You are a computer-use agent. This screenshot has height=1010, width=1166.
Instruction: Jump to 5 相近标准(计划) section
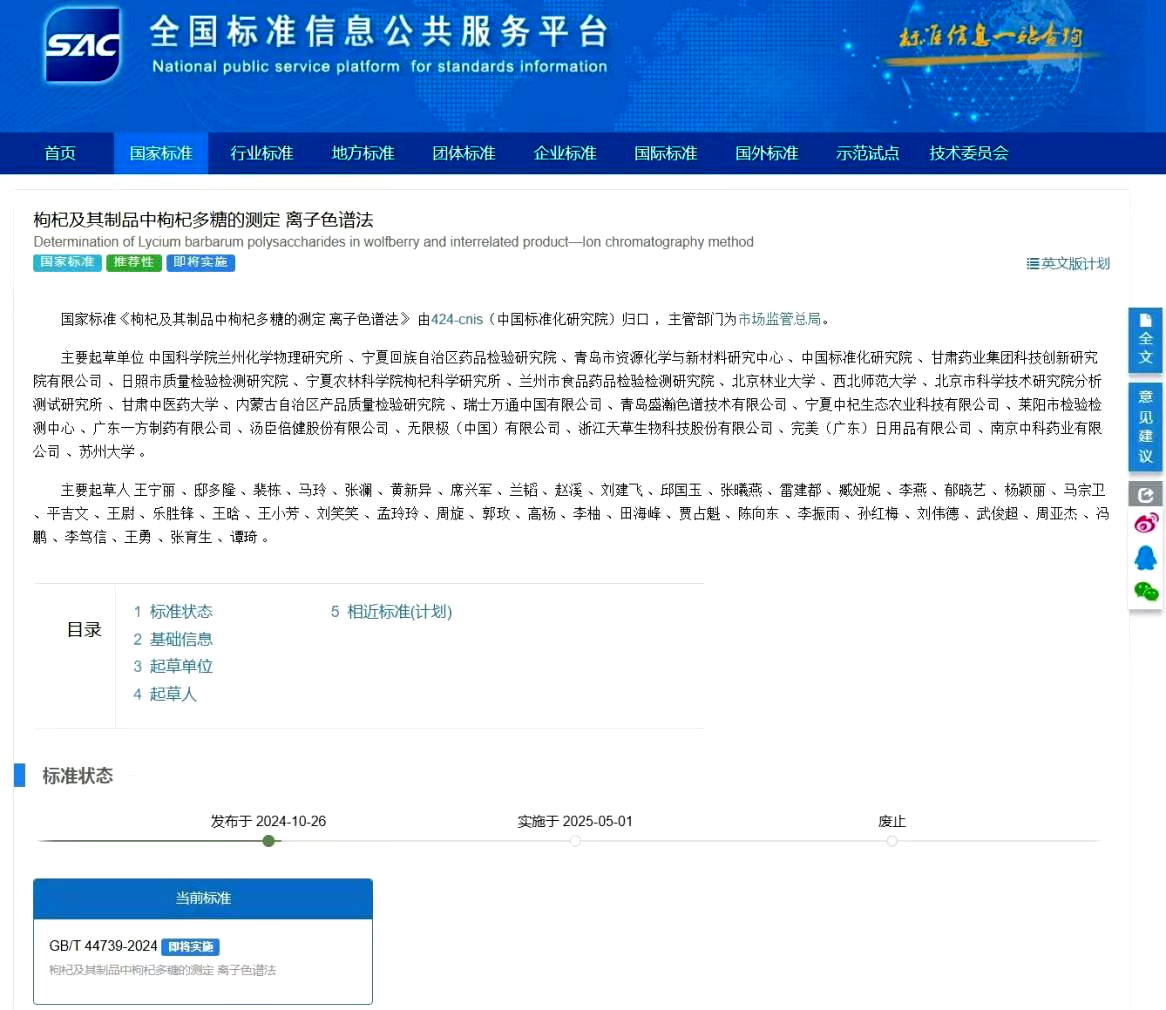(392, 612)
